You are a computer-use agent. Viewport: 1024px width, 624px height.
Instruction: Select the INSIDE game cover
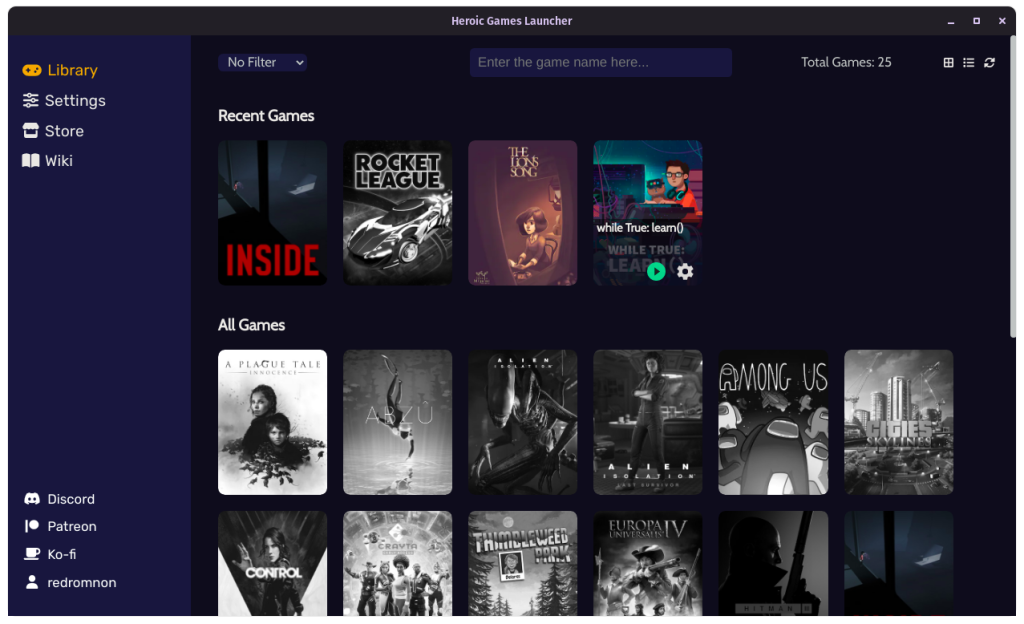click(272, 212)
